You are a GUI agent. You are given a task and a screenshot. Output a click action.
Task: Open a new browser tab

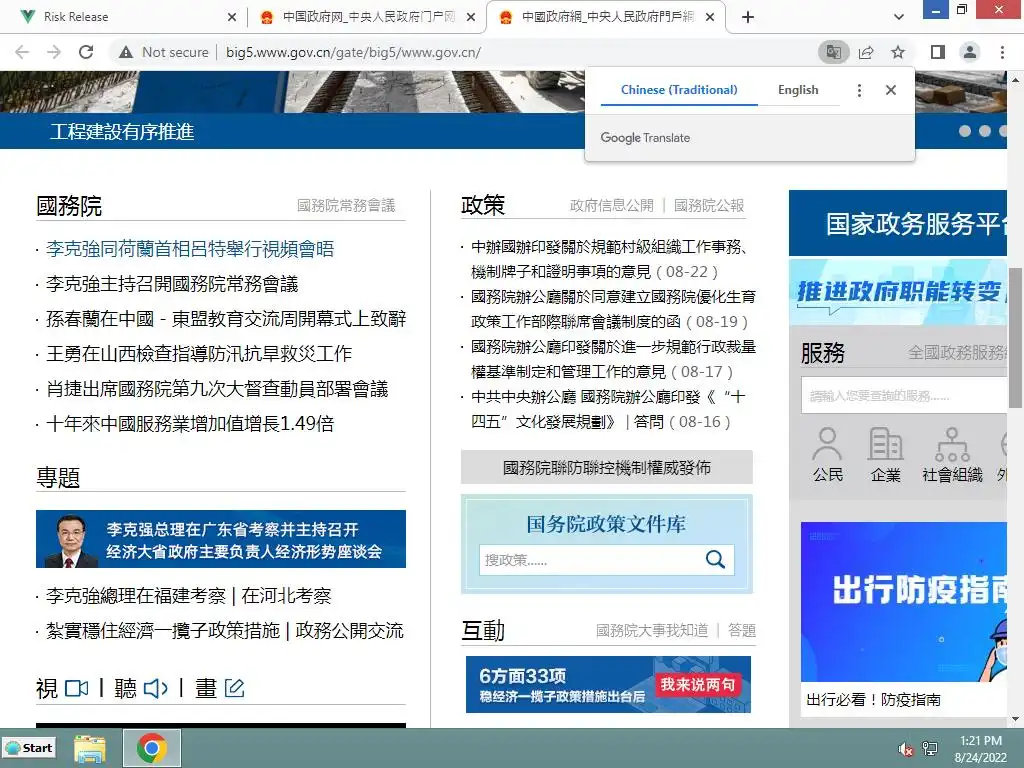pyautogui.click(x=748, y=17)
